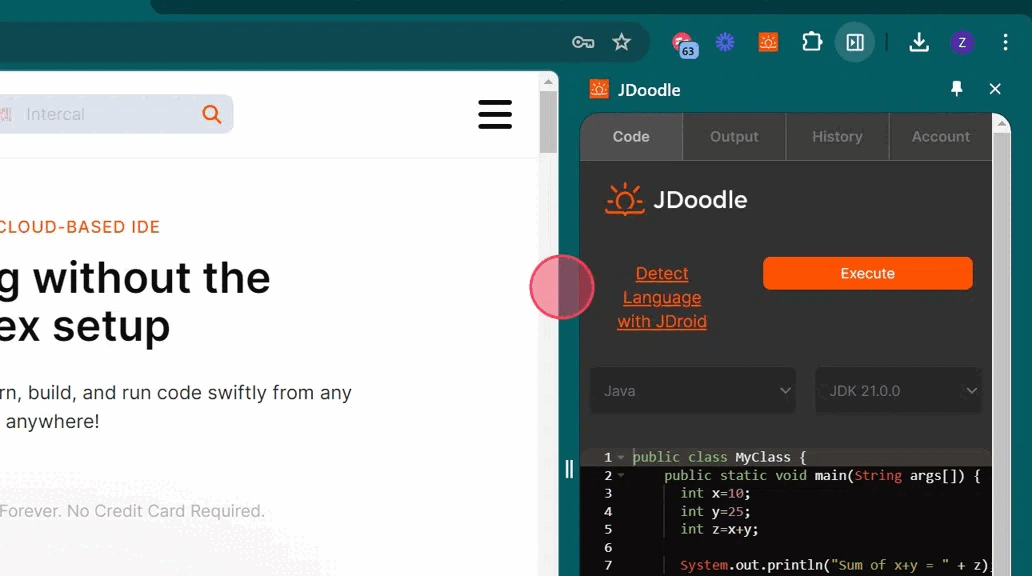Open the History tab
Image resolution: width=1032 pixels, height=576 pixels.
click(837, 137)
